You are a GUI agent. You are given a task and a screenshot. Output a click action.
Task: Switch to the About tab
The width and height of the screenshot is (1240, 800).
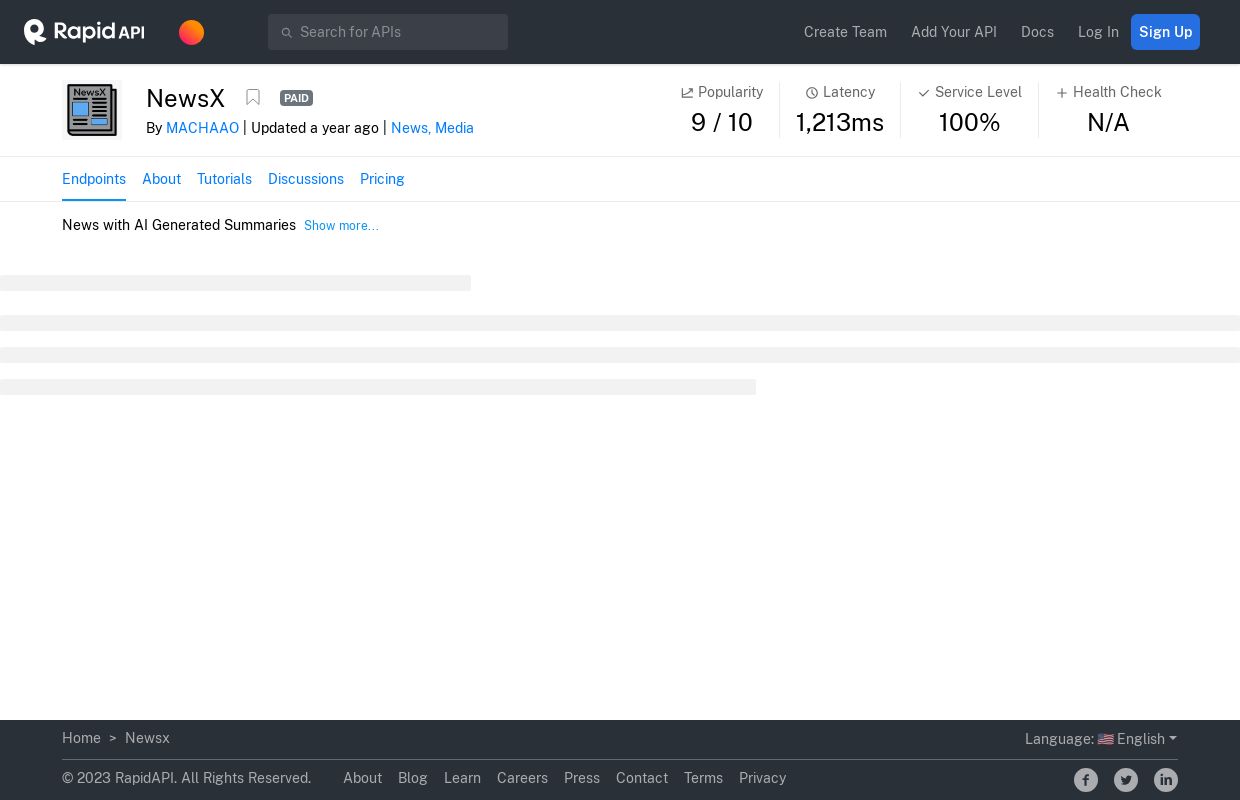(x=161, y=179)
